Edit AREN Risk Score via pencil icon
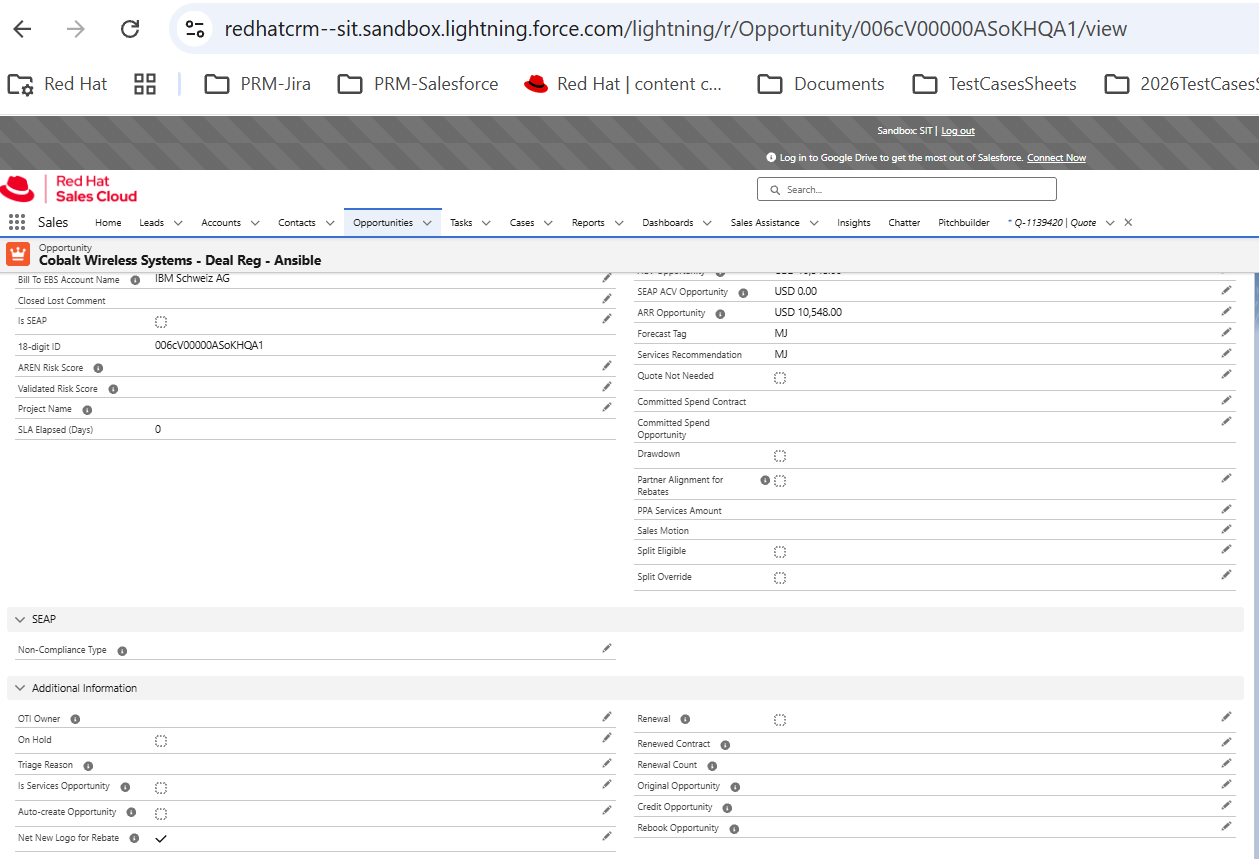The width and height of the screenshot is (1259, 859). point(607,366)
